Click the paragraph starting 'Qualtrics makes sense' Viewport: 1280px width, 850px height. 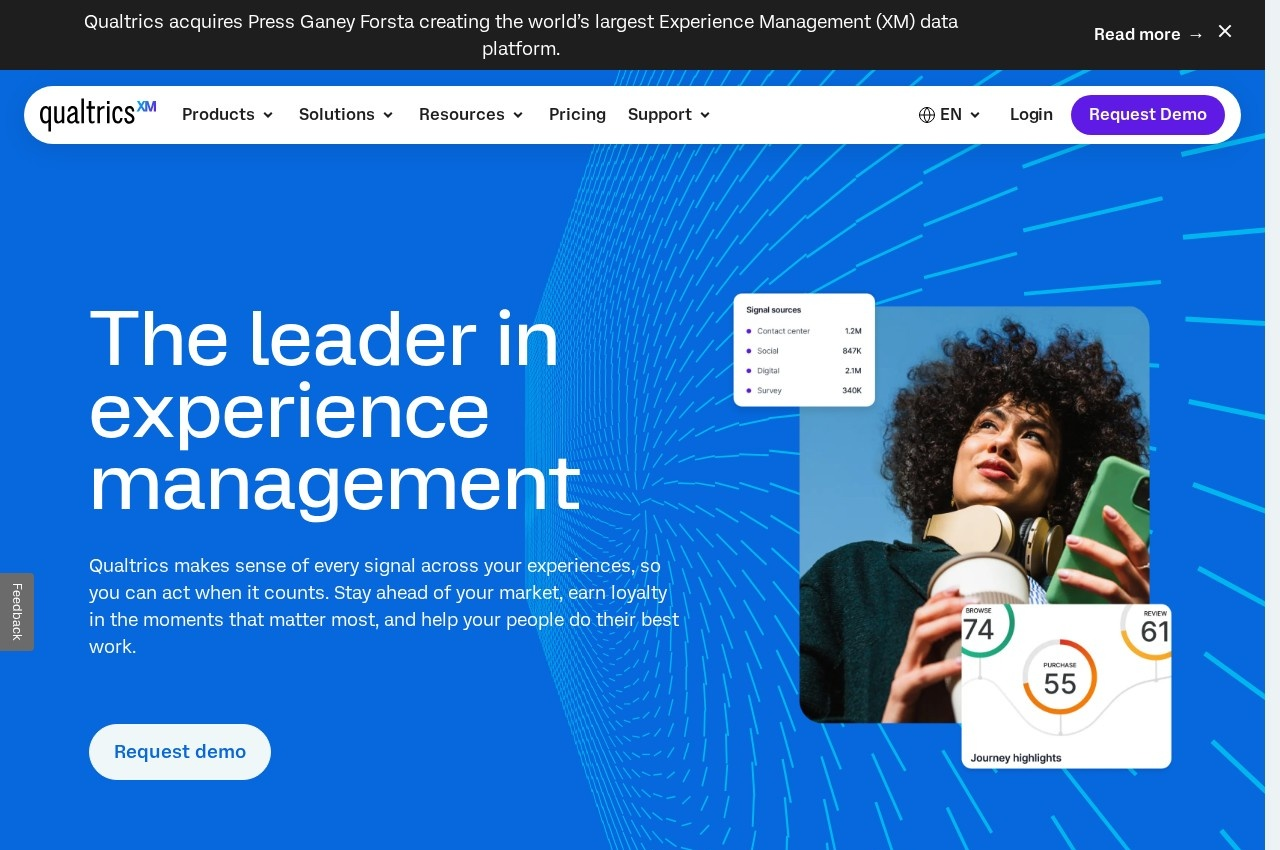coord(384,606)
